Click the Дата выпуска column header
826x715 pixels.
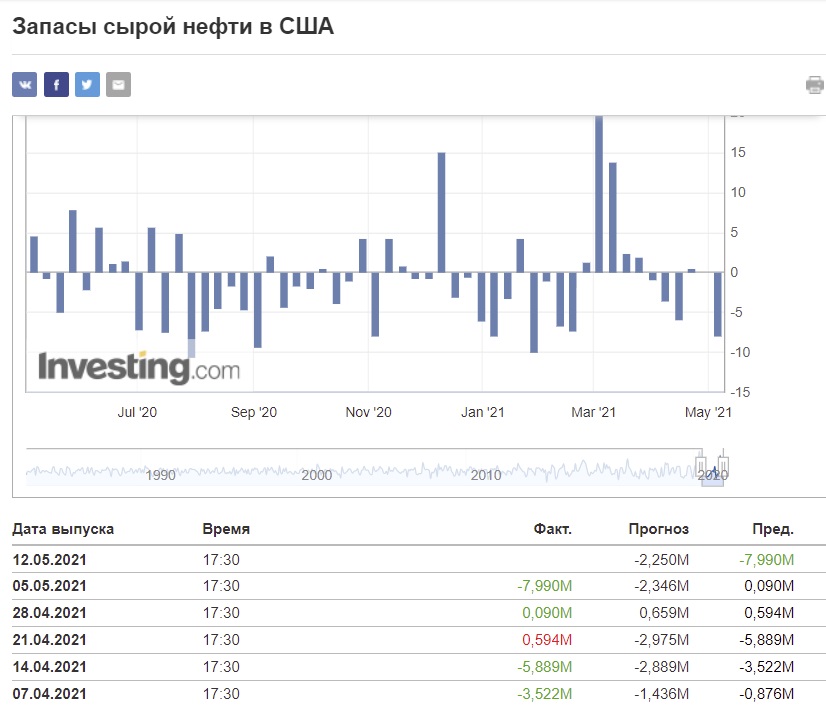coord(63,529)
